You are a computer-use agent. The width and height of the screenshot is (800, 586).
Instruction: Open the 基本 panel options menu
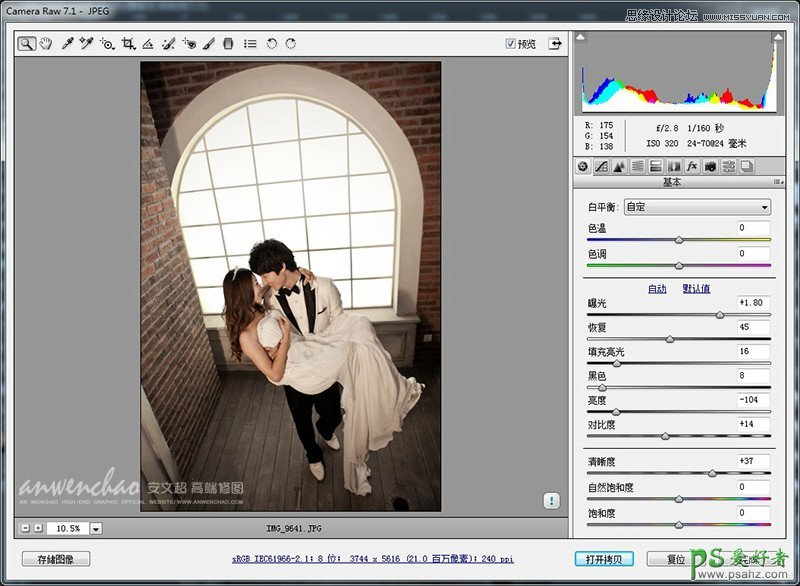(776, 183)
